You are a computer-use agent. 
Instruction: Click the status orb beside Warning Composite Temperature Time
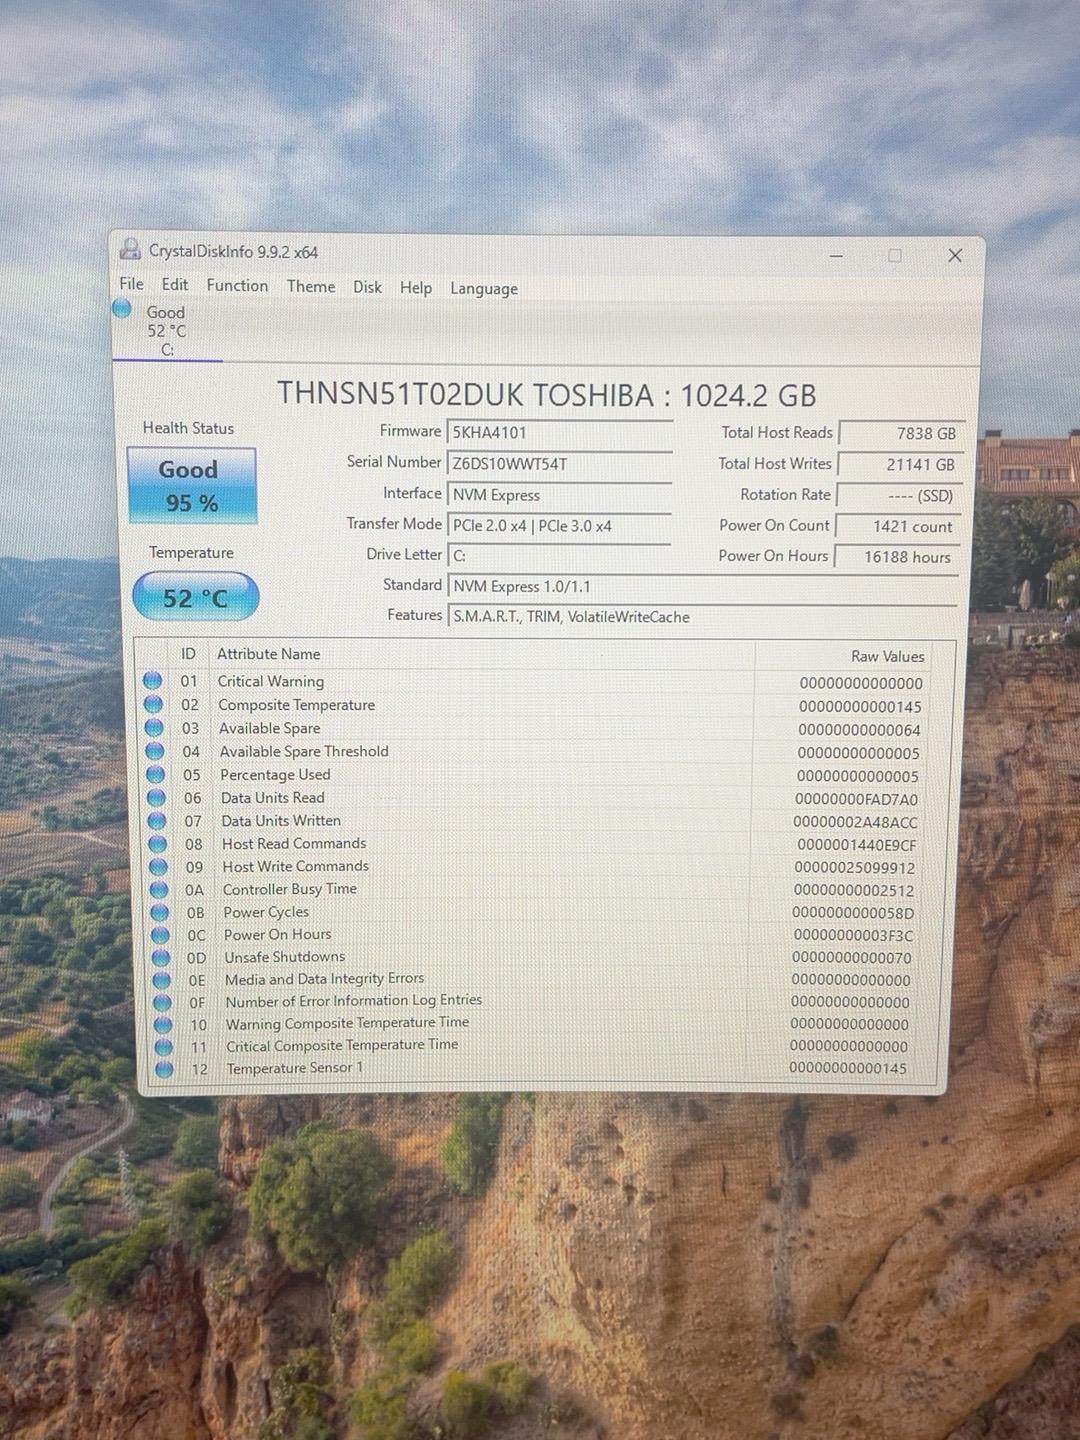[163, 1025]
